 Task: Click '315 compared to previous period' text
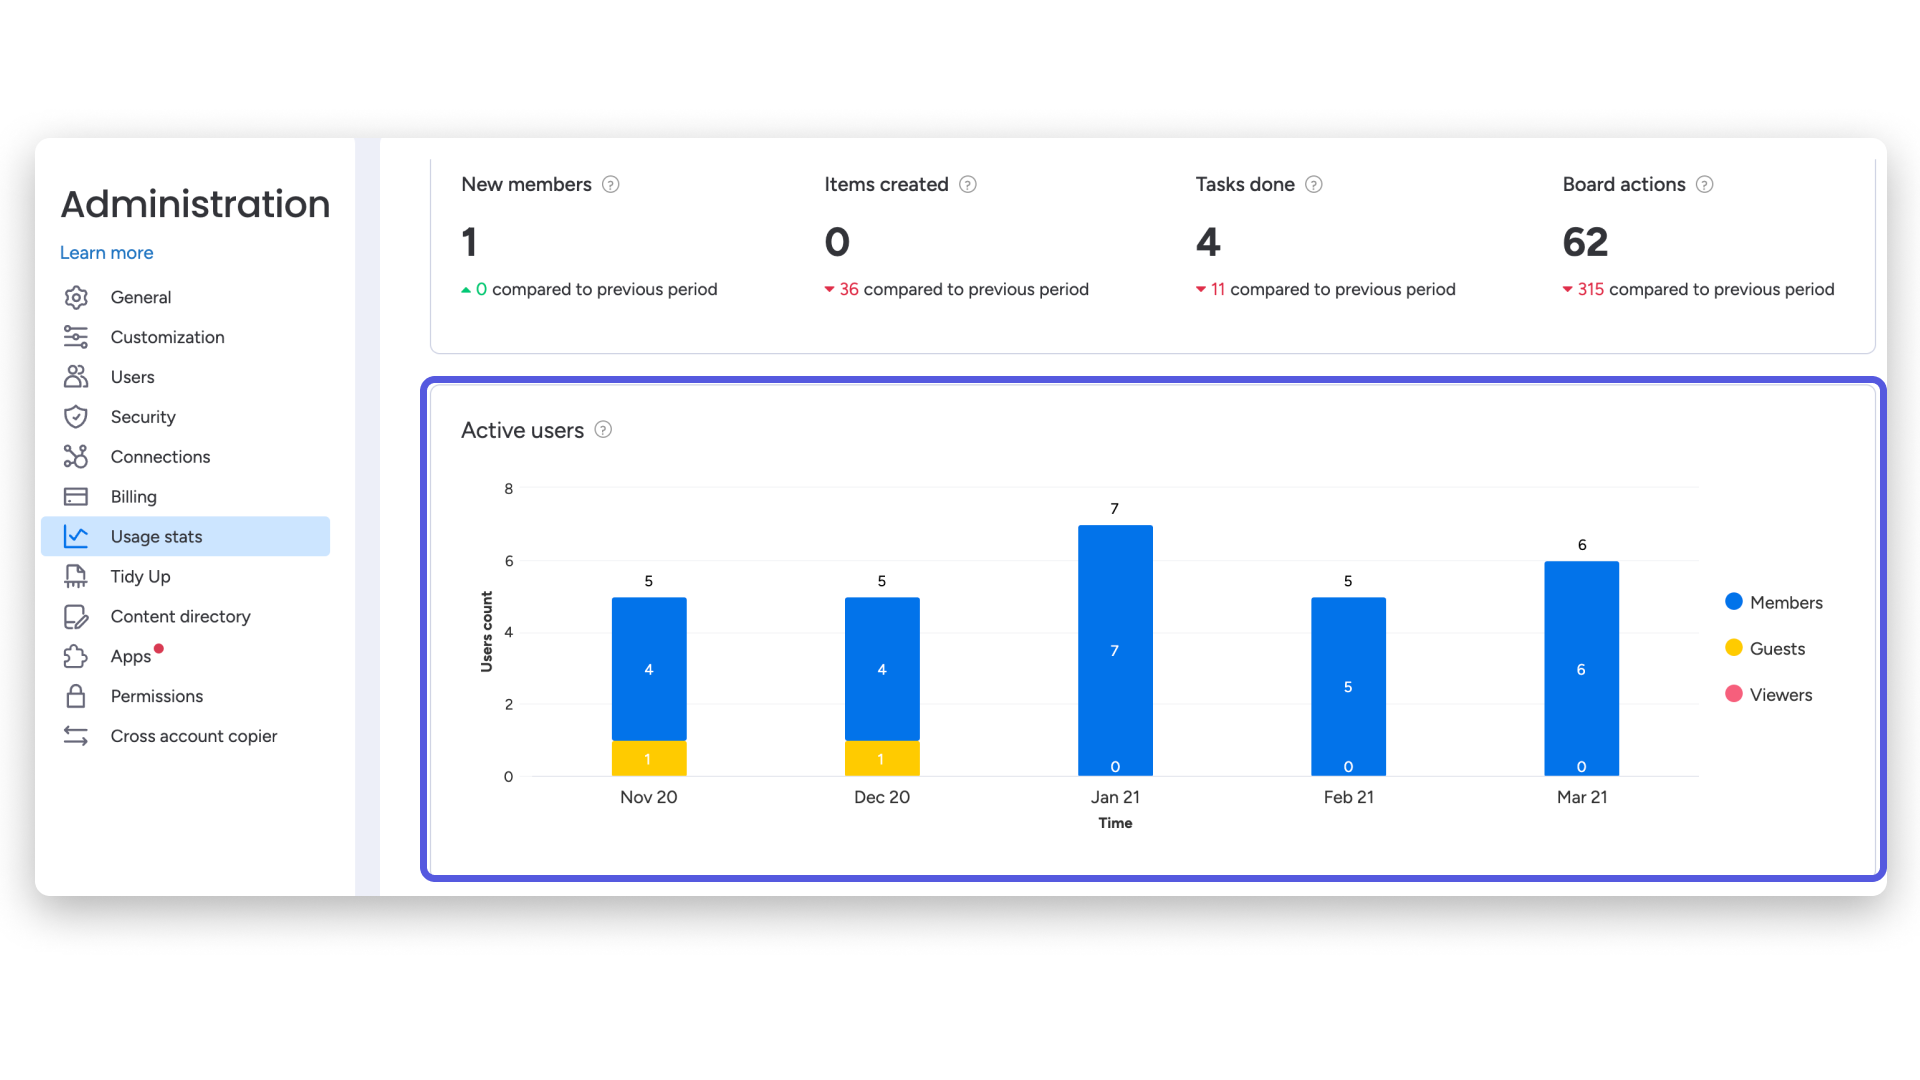(x=1706, y=289)
